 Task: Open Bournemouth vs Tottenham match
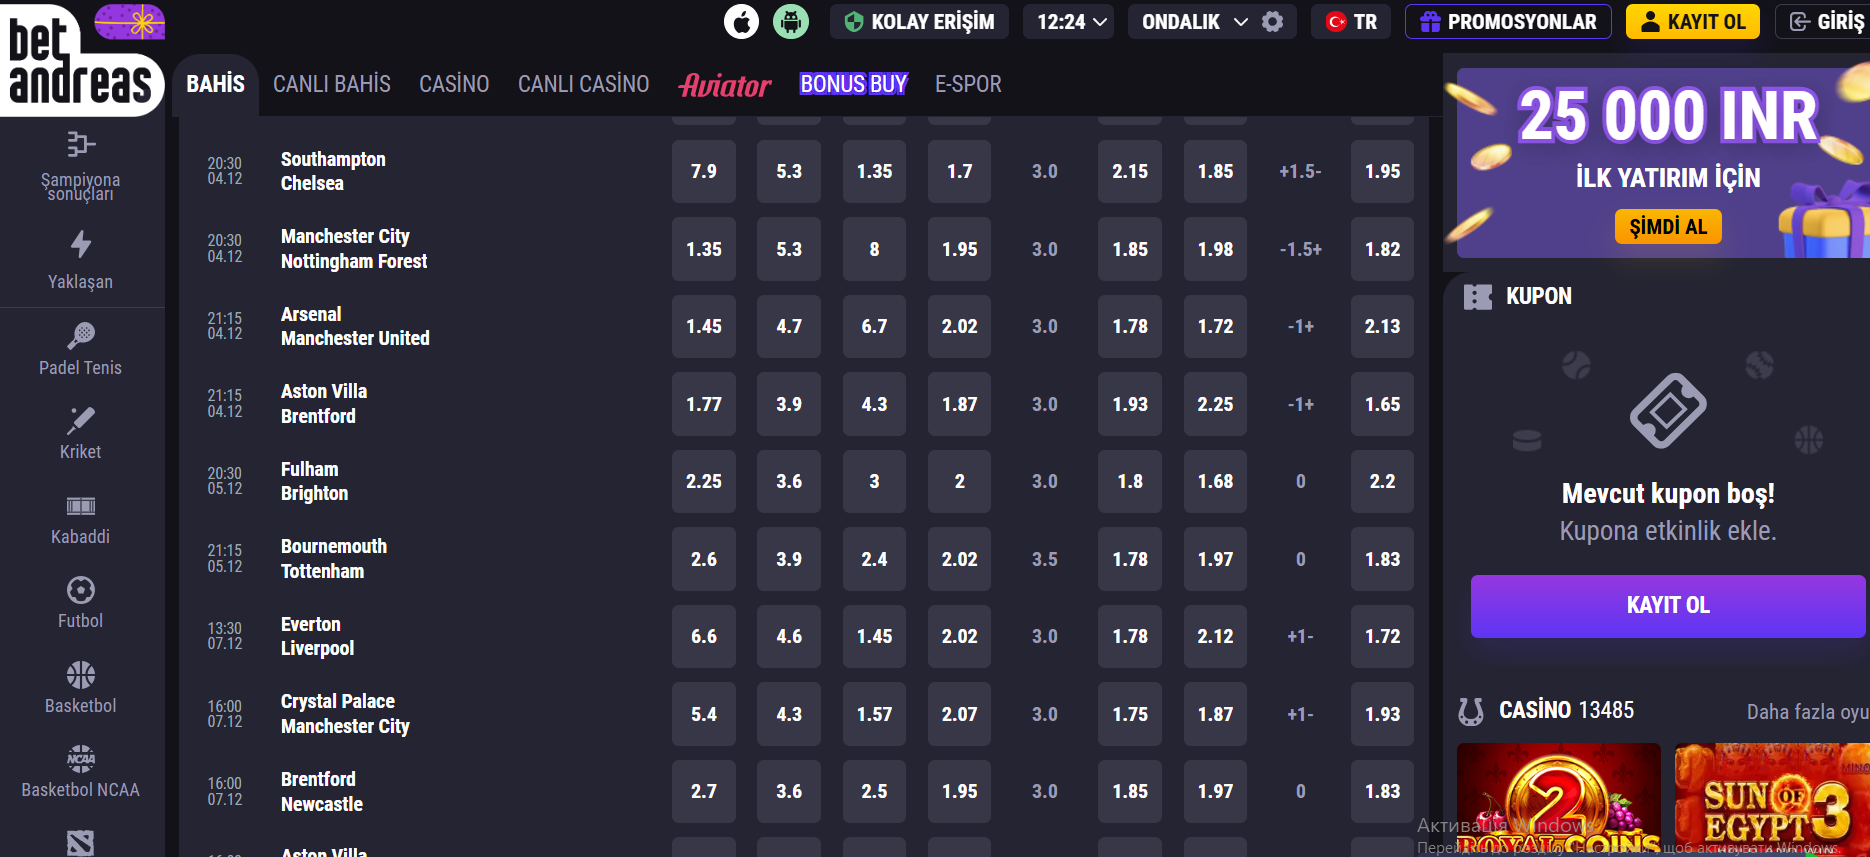point(334,559)
